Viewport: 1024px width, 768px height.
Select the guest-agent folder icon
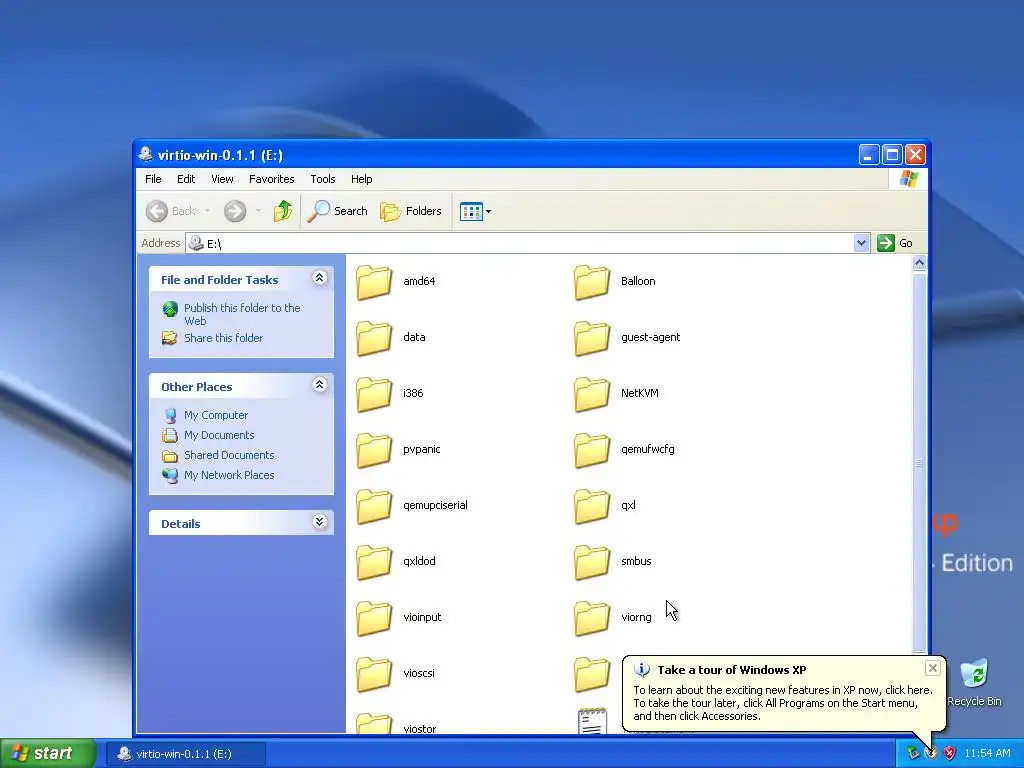coord(592,338)
